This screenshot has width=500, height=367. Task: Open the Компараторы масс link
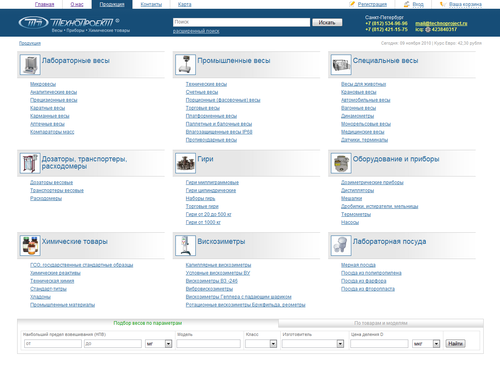(52, 132)
